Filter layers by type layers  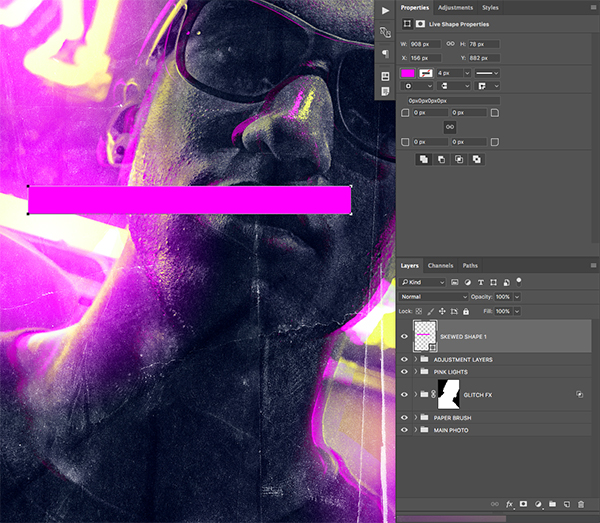[481, 282]
